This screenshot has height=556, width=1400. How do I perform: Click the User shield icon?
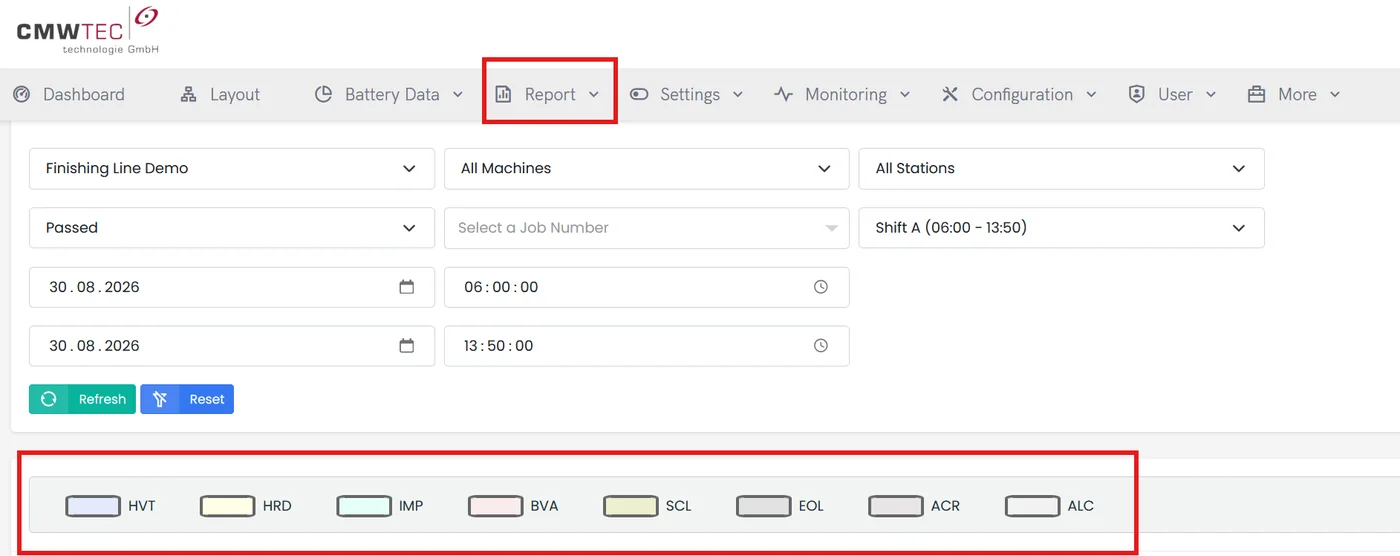pyautogui.click(x=1136, y=94)
